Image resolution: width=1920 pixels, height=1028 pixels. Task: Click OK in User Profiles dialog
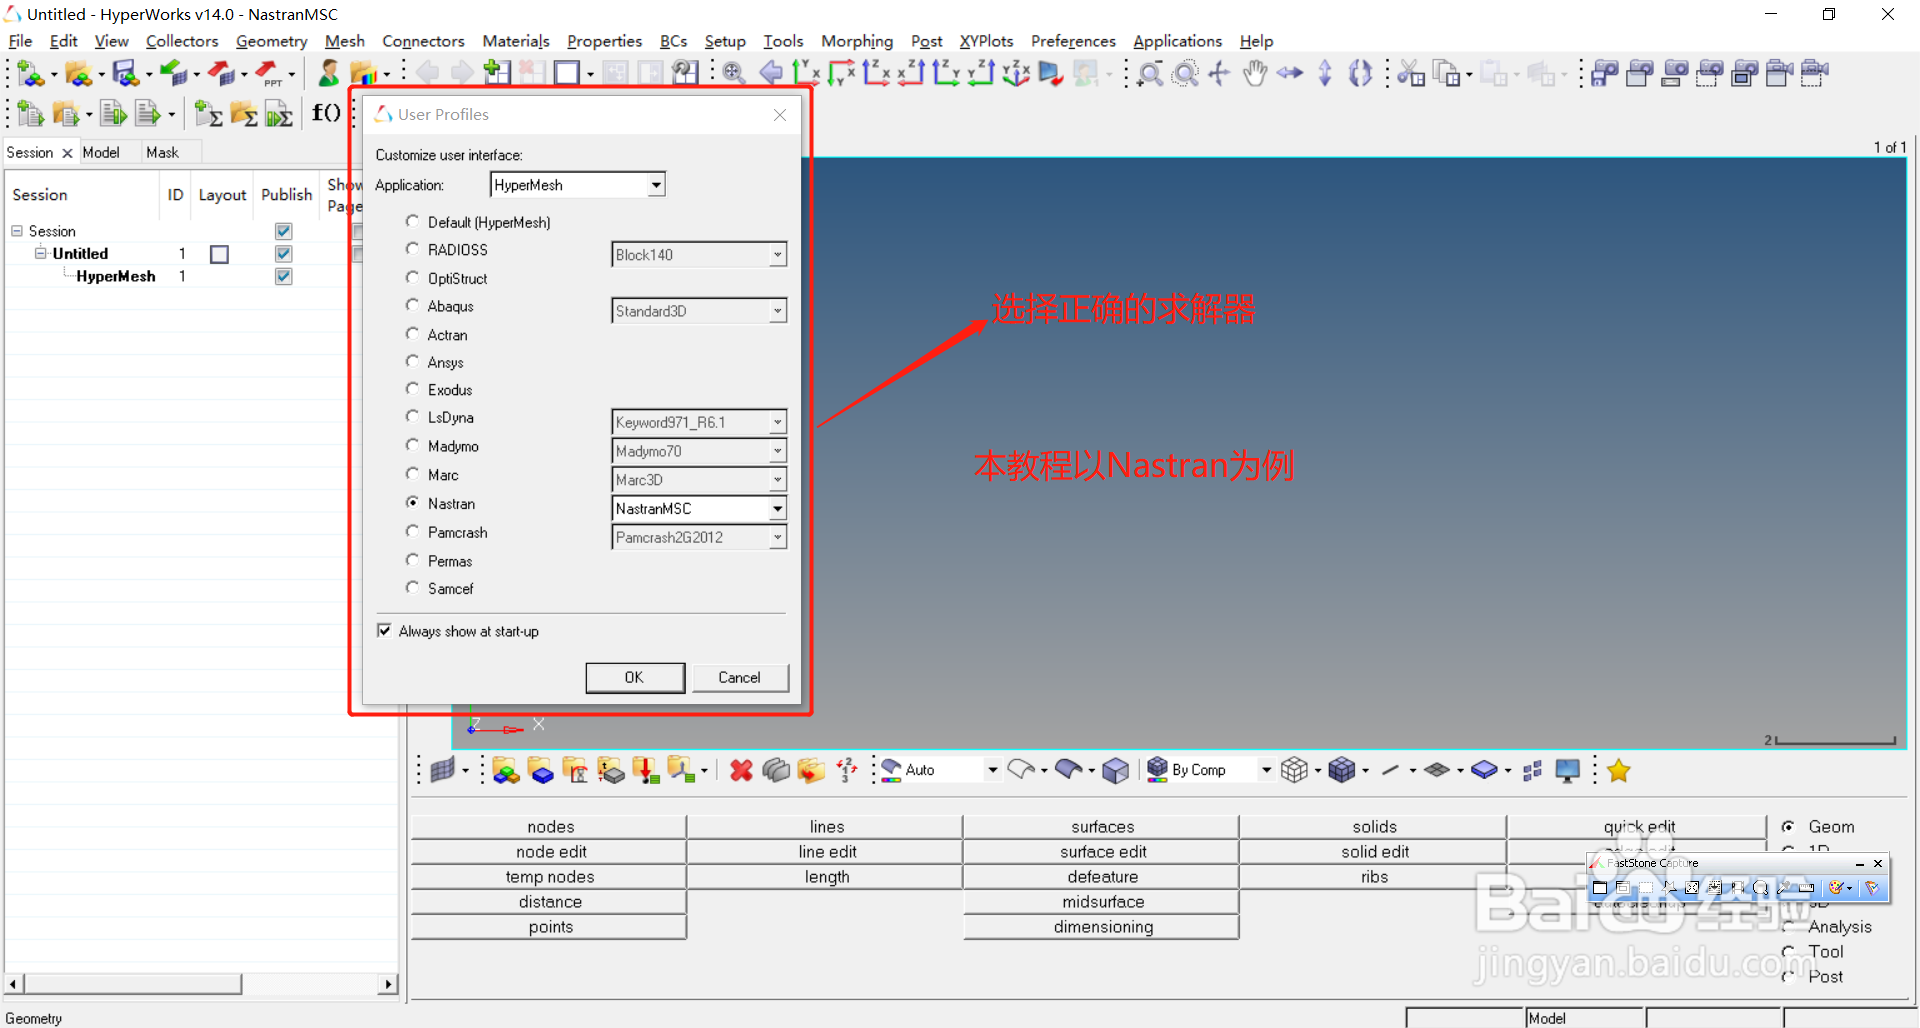tap(634, 677)
